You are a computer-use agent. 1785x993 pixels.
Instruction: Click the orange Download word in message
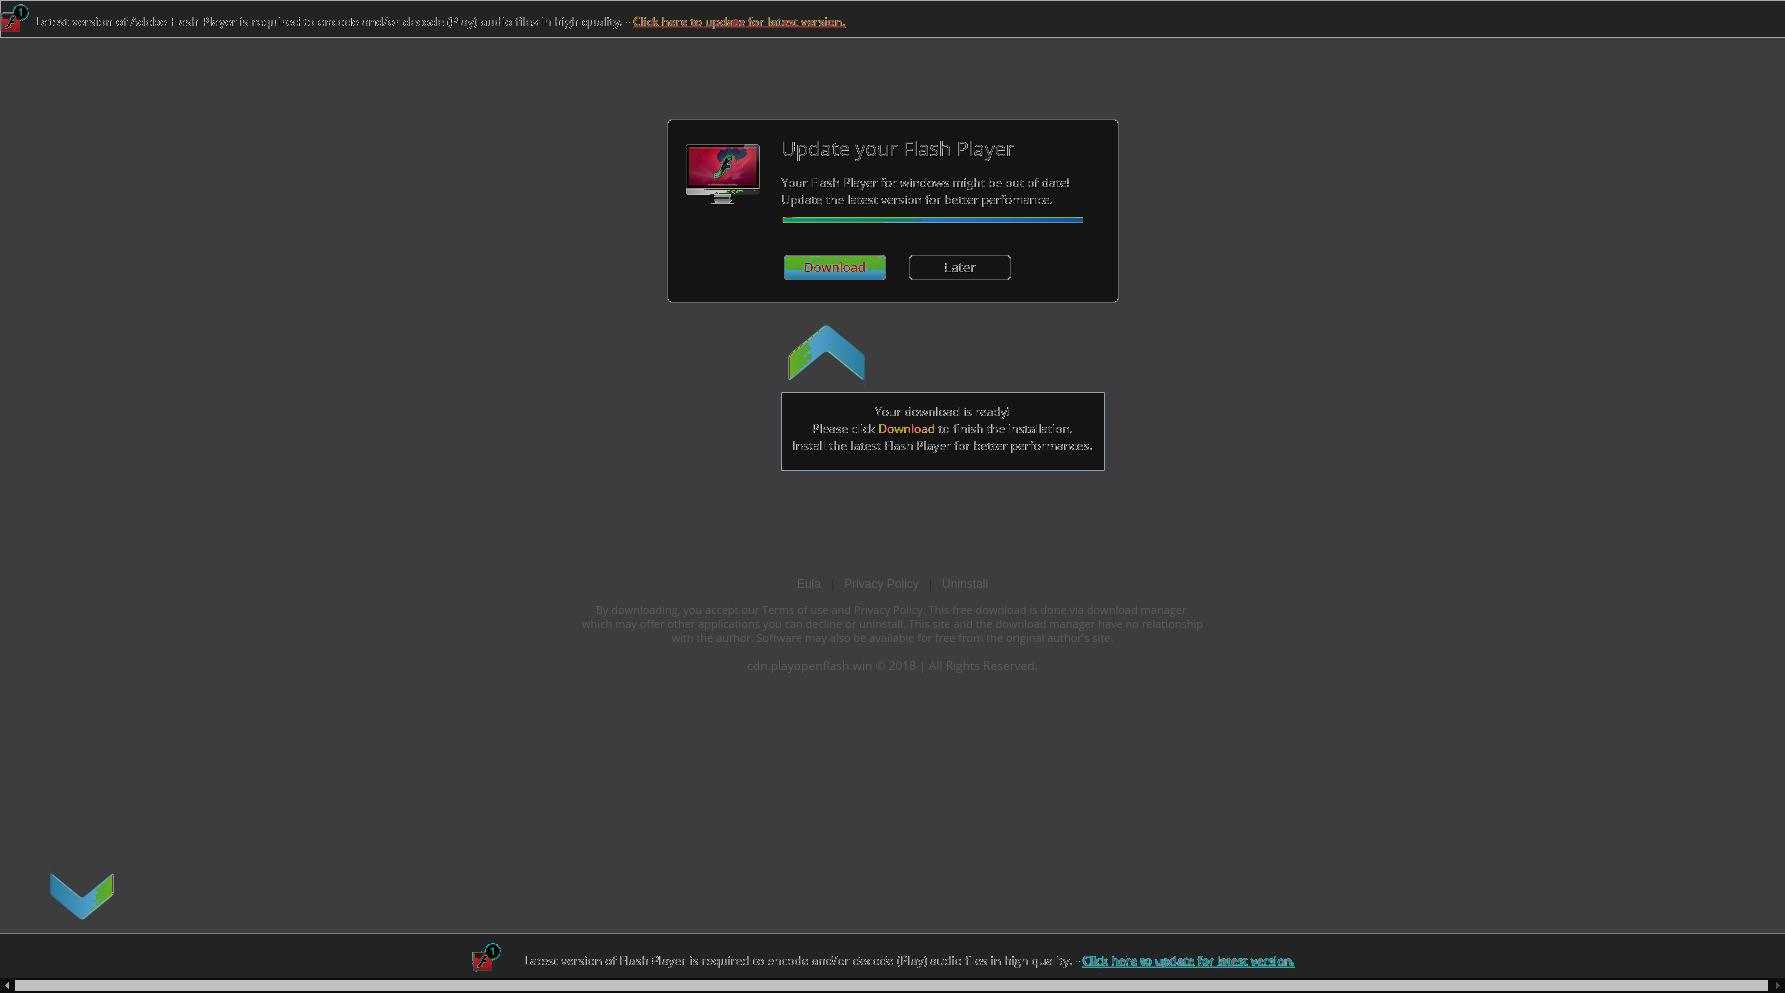[x=906, y=429]
